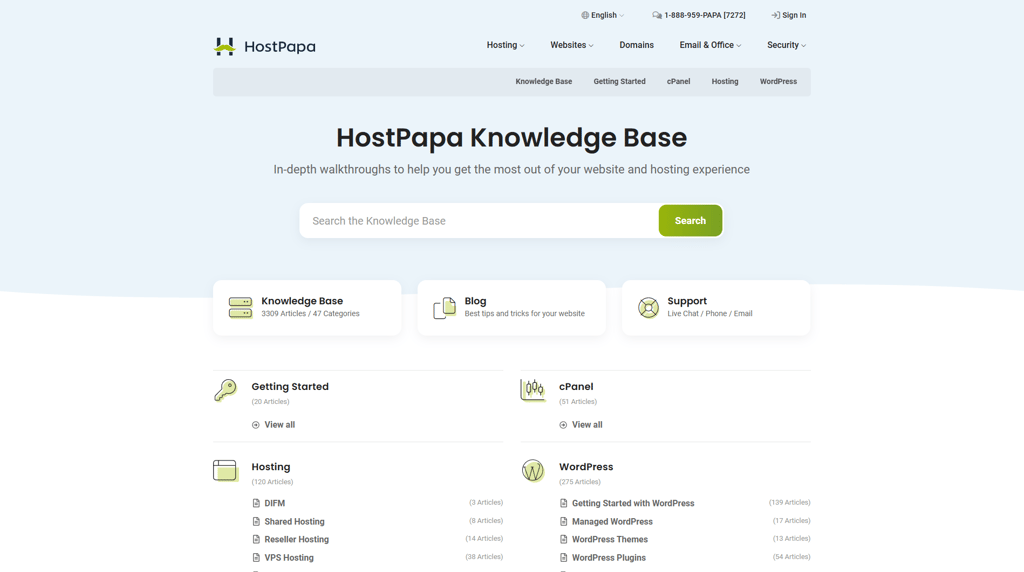
Task: Open the Getting Started category heading
Action: click(x=290, y=387)
